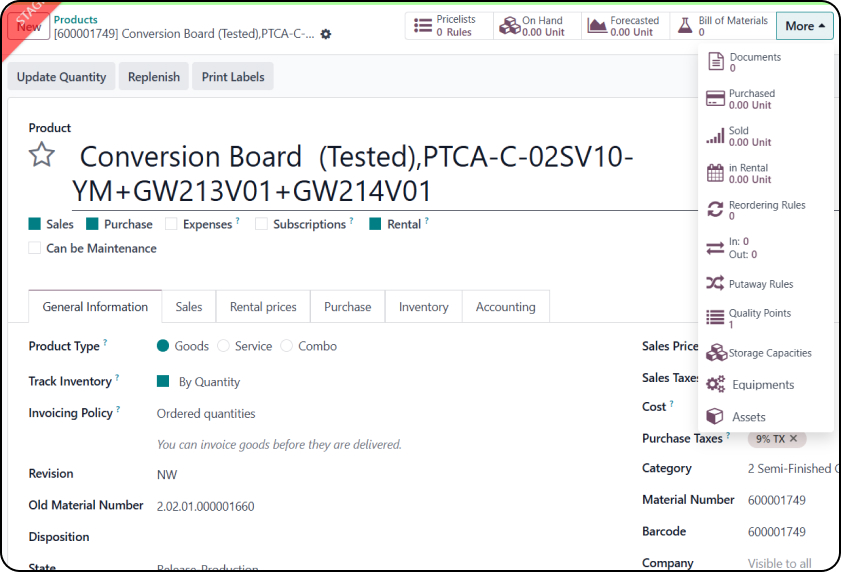Viewport: 841px width, 572px height.
Task: Select the Service product type radio
Action: 225,346
